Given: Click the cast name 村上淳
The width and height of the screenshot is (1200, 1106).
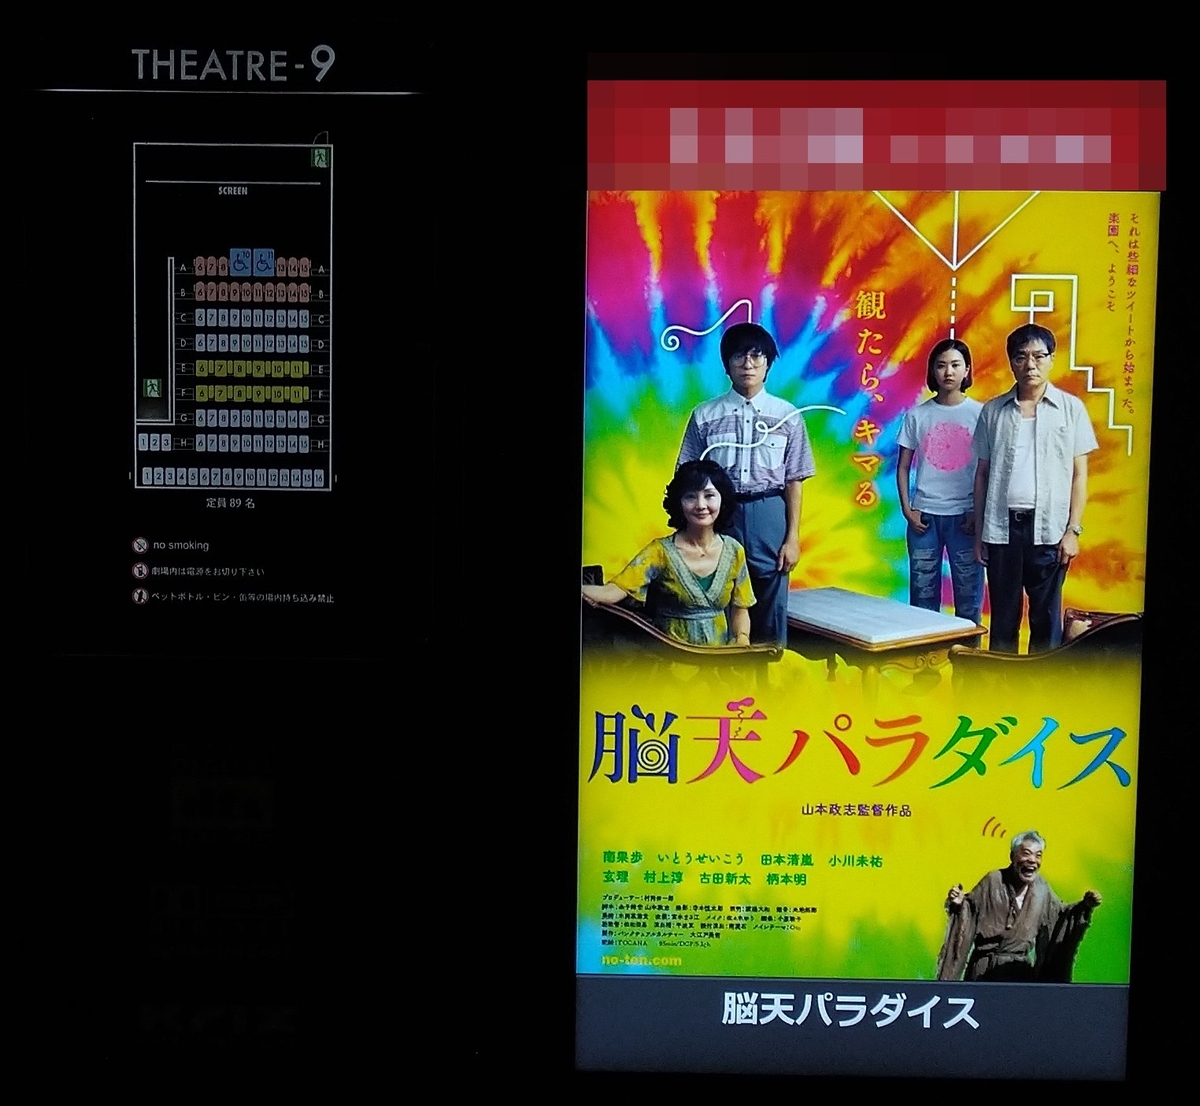Looking at the screenshot, I should click(663, 878).
